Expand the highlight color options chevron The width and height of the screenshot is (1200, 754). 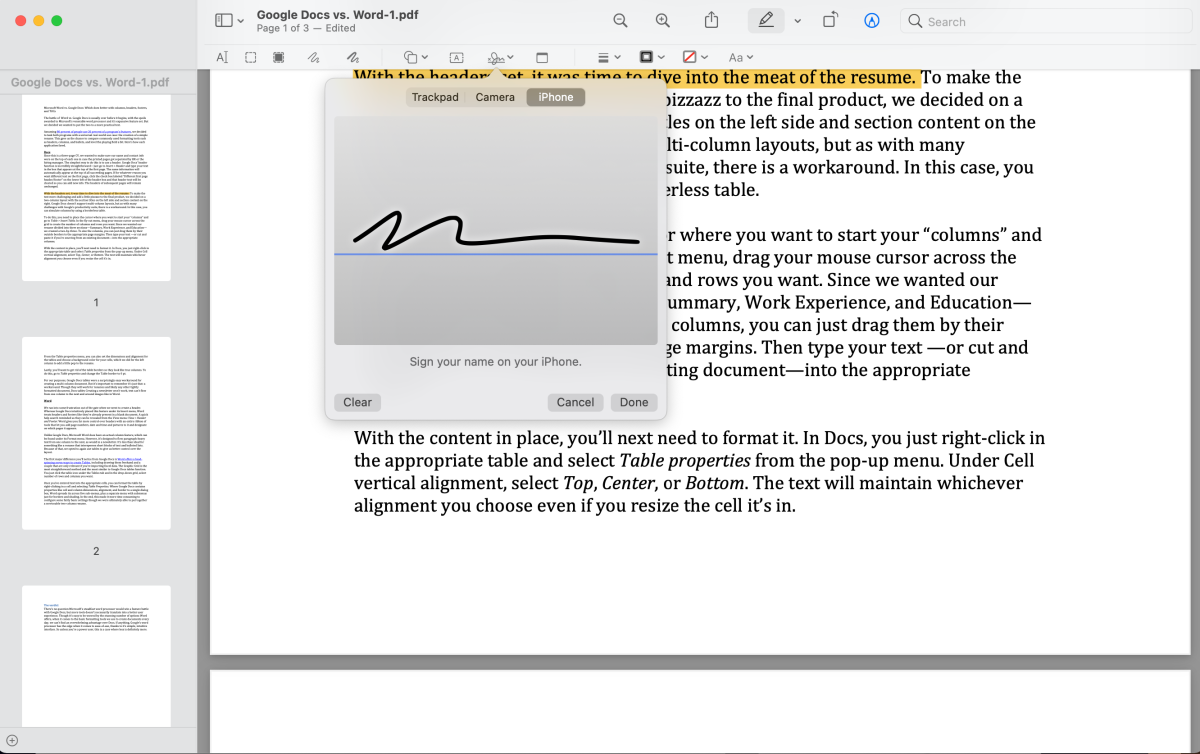click(797, 21)
